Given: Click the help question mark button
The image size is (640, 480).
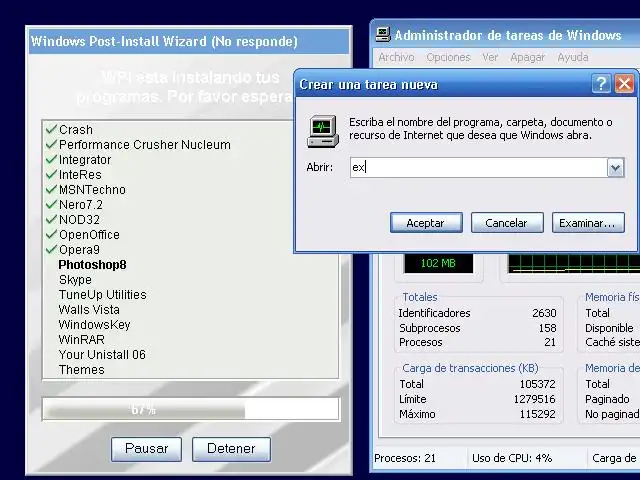Looking at the screenshot, I should coord(601,84).
